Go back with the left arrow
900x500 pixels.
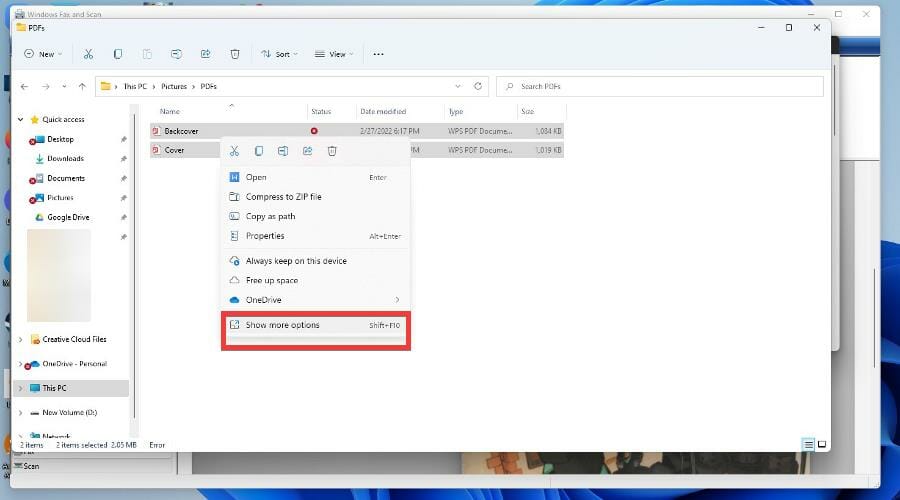point(24,87)
